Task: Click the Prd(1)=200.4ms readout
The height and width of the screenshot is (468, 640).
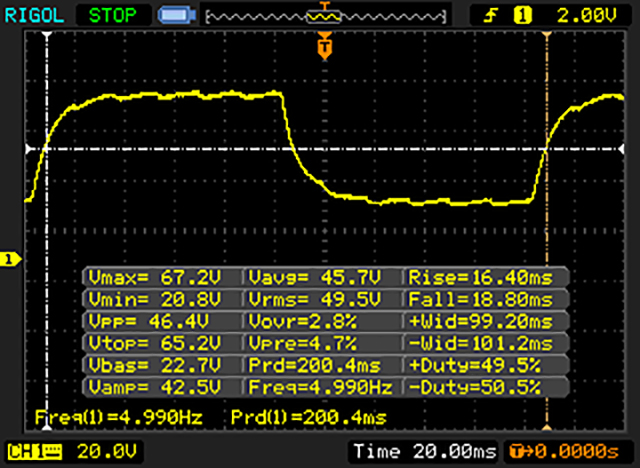Action: tap(308, 415)
